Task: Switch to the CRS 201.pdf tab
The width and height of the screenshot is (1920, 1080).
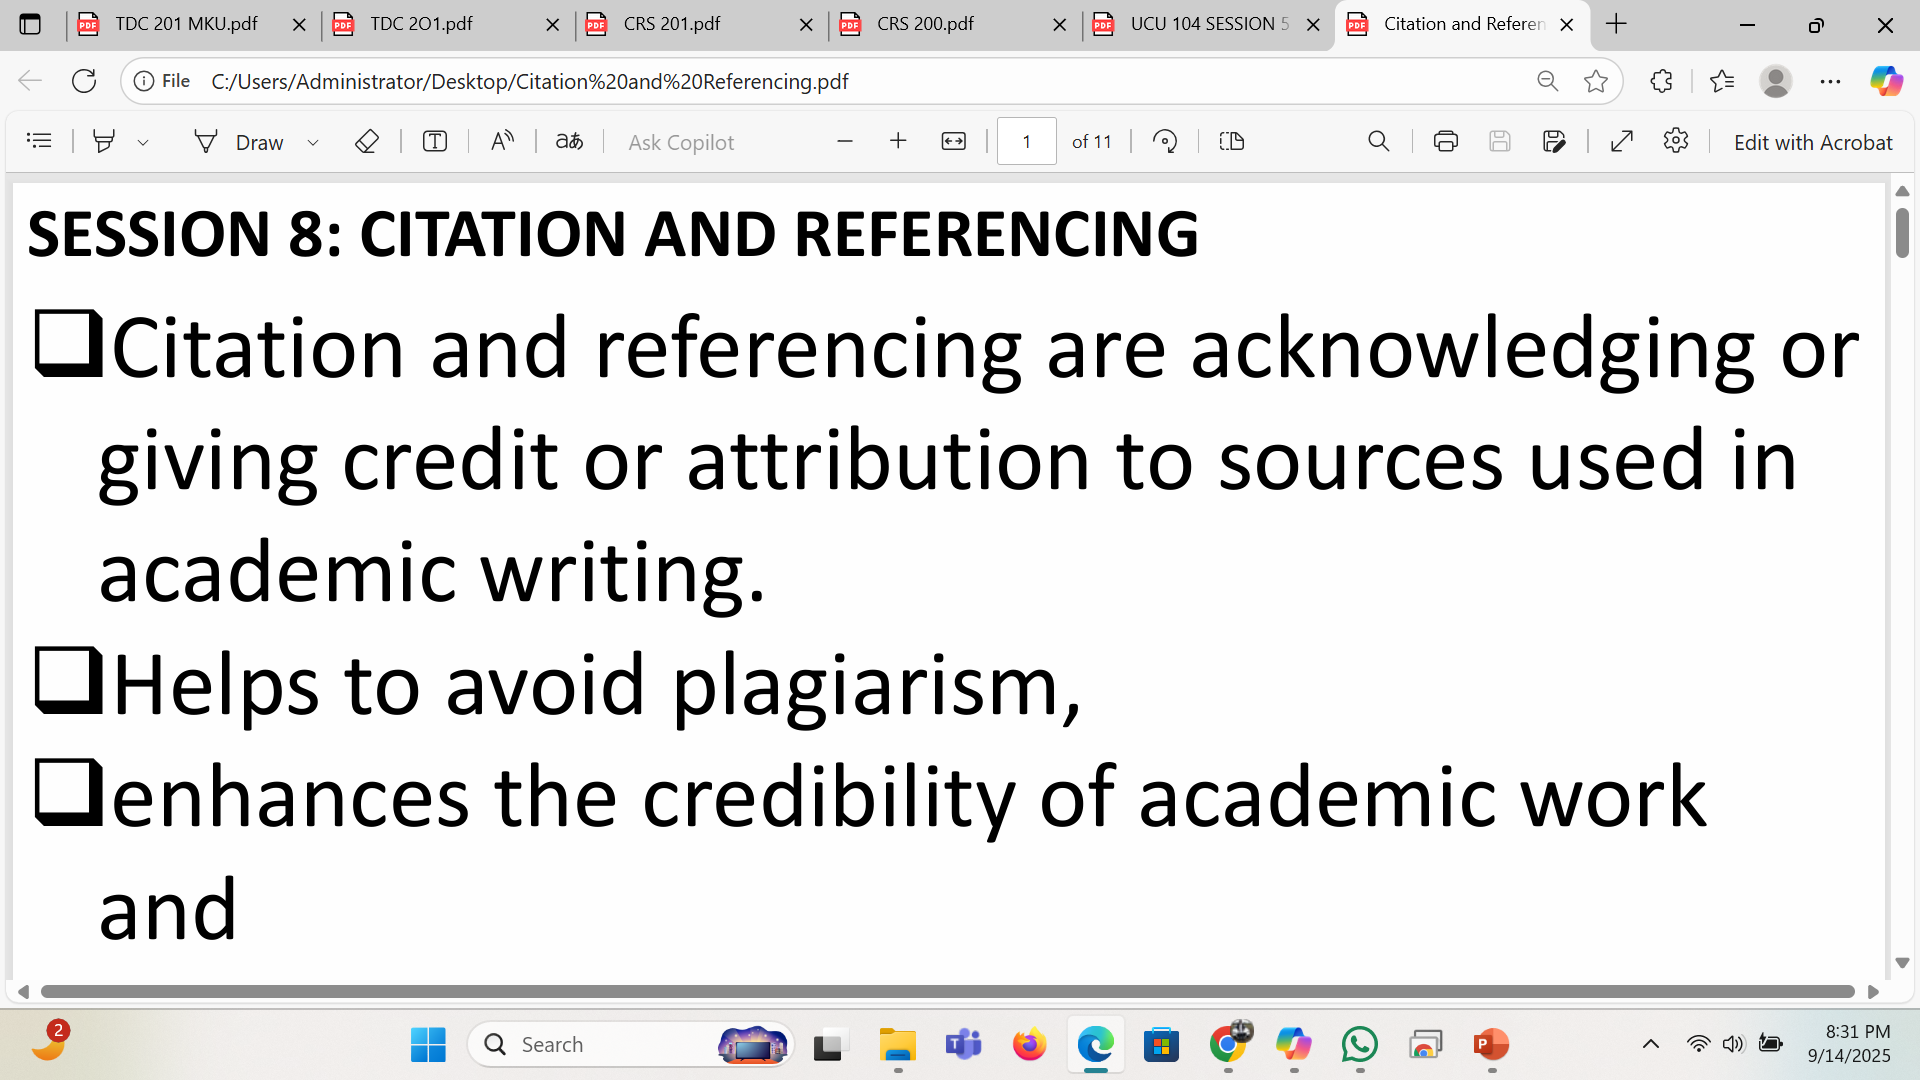Action: (671, 24)
